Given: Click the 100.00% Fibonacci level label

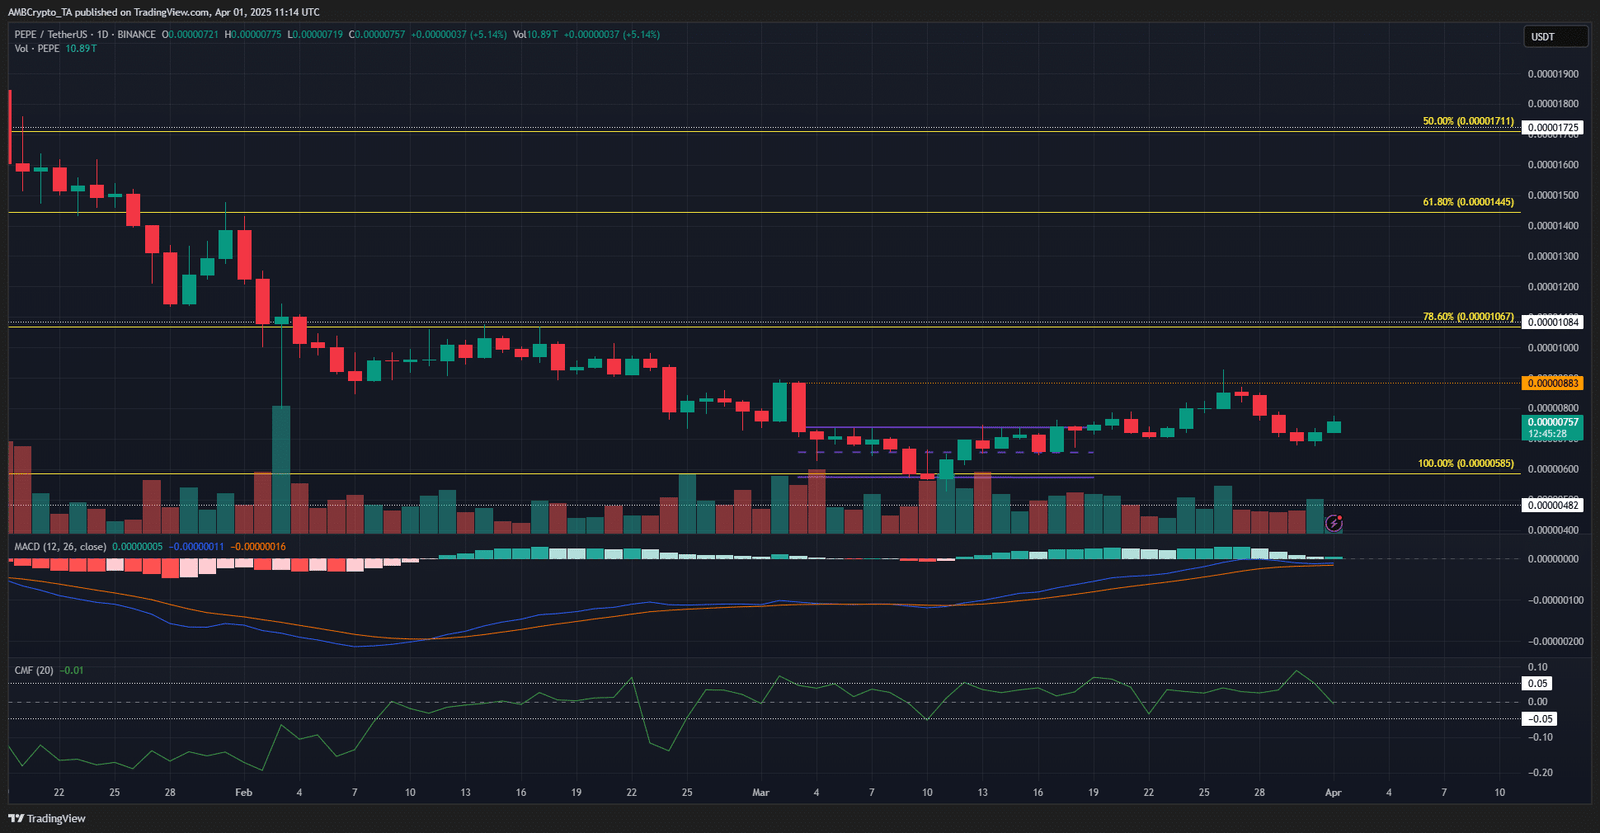Looking at the screenshot, I should [1465, 464].
